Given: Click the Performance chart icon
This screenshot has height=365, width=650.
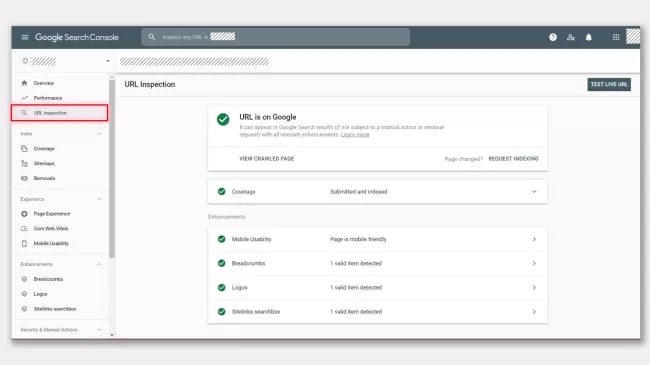Looking at the screenshot, I should pyautogui.click(x=24, y=98).
